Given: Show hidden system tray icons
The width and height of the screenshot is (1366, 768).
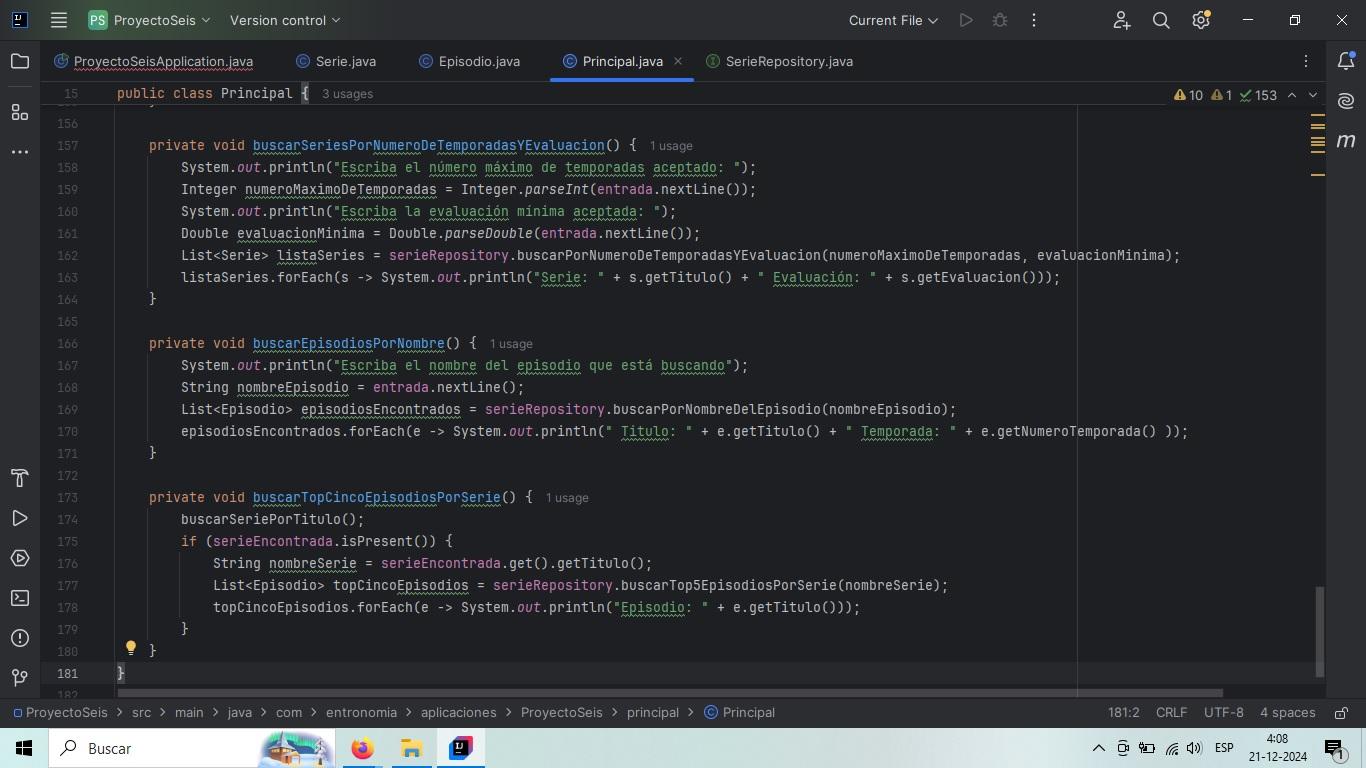Looking at the screenshot, I should pyautogui.click(x=1098, y=748).
